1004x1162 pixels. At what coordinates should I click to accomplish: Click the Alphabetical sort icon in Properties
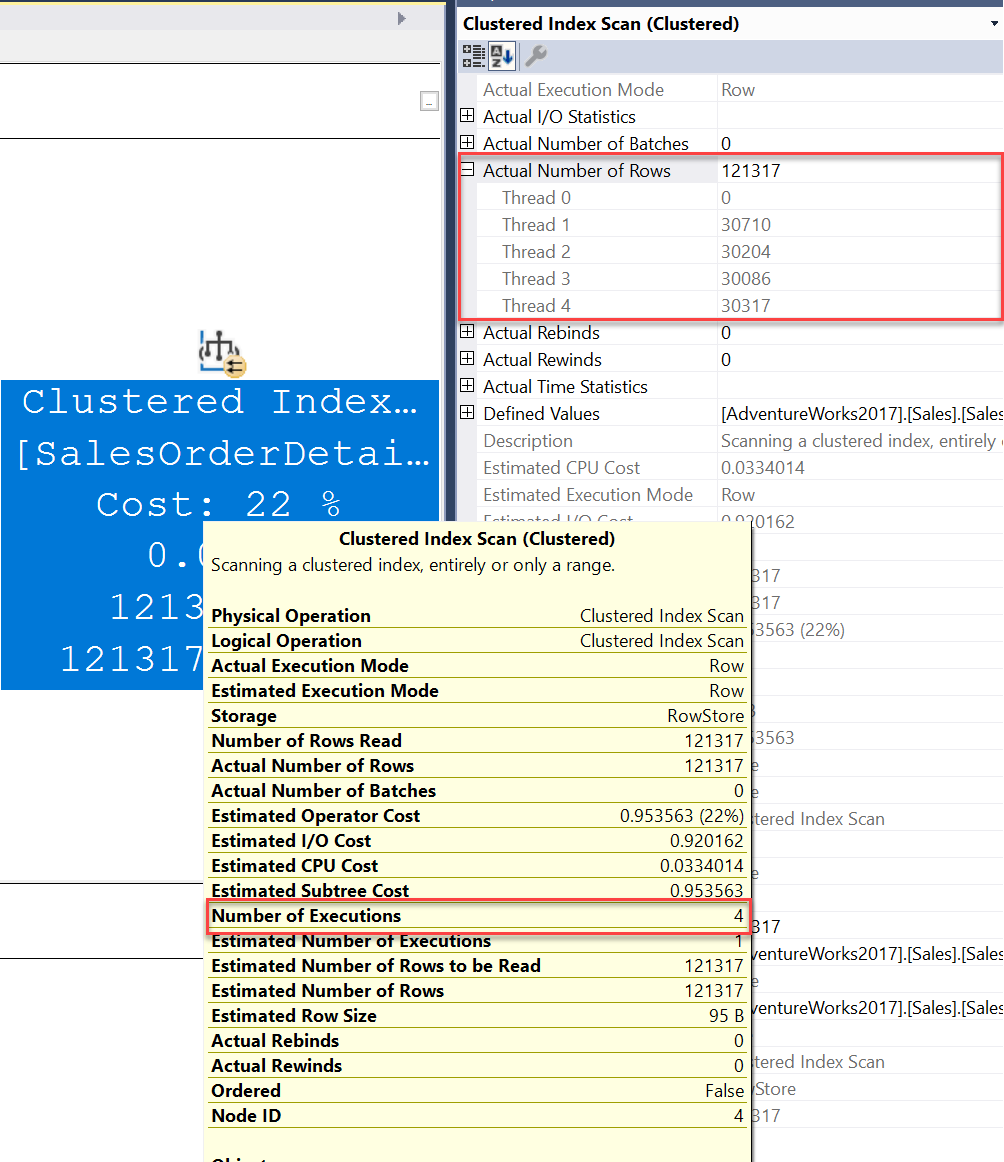501,57
